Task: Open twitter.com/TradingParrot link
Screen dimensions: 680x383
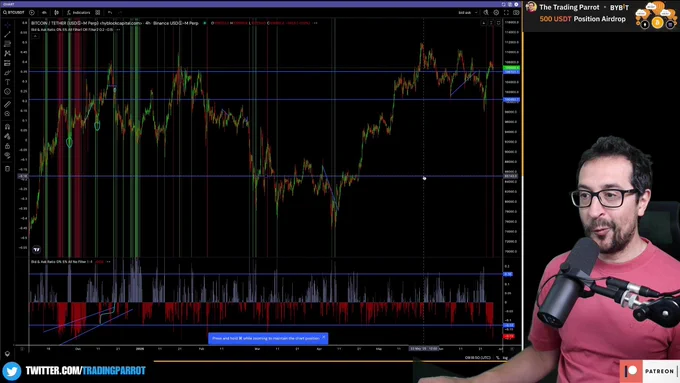Action: pos(85,371)
